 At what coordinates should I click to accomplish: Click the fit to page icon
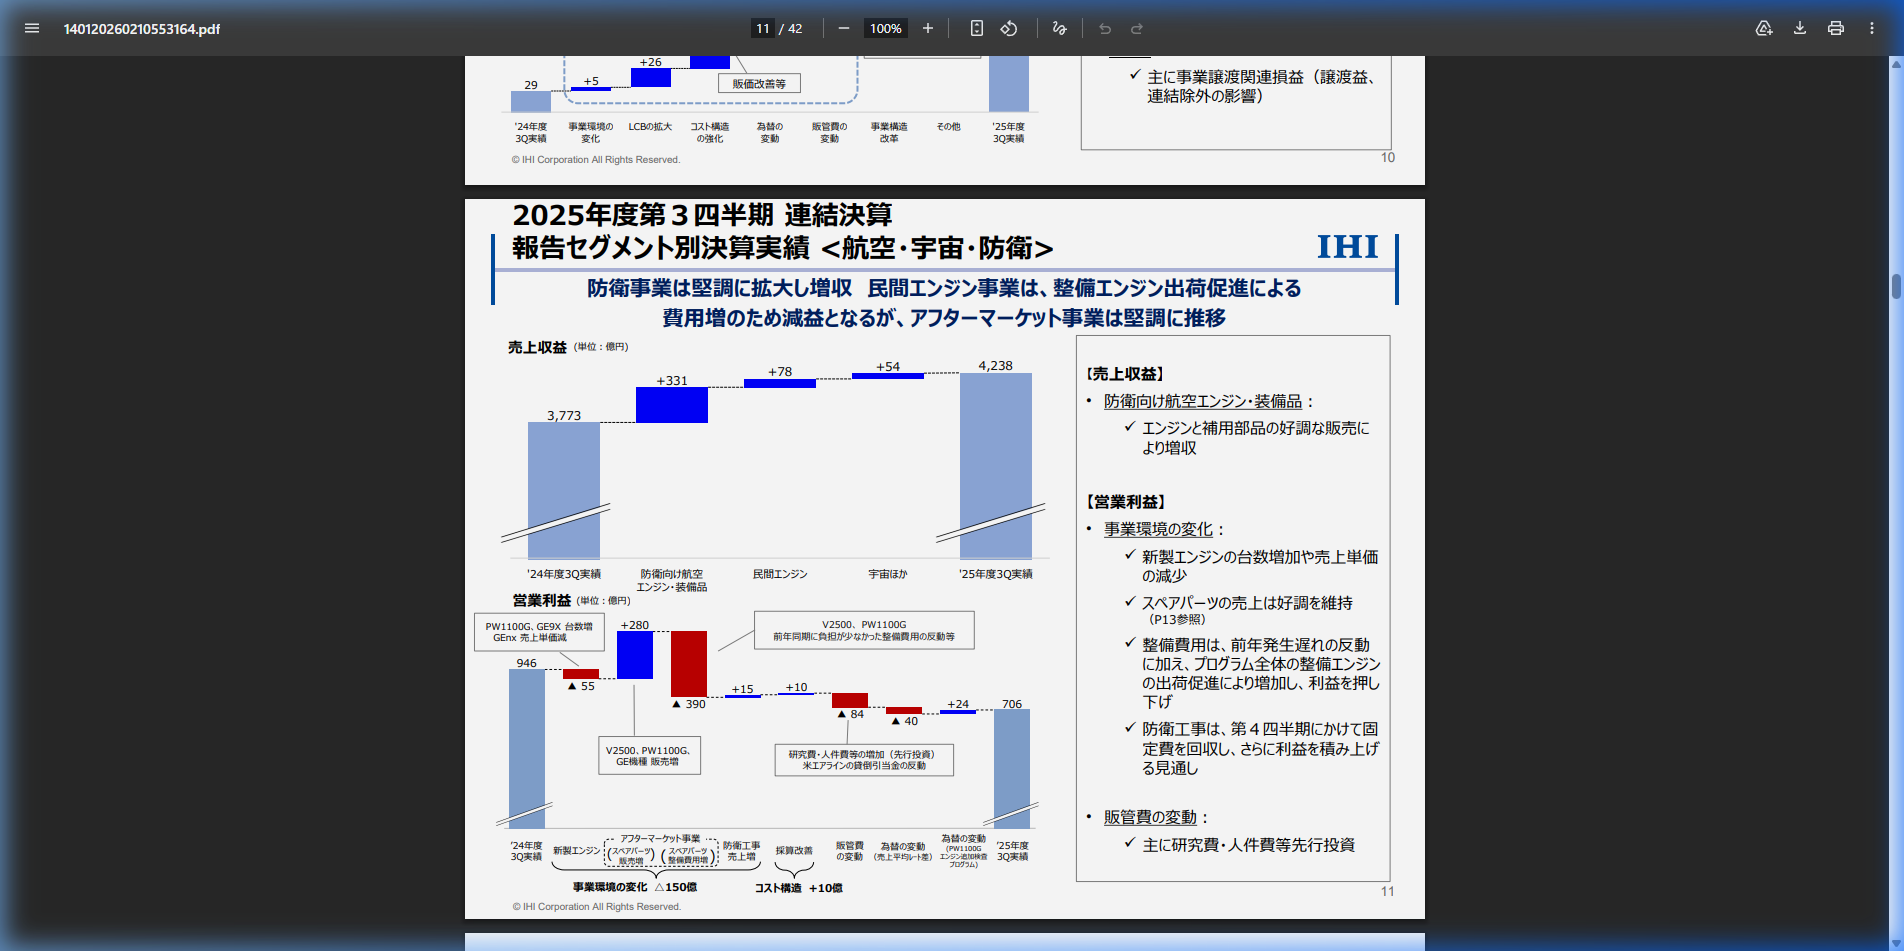(x=977, y=28)
